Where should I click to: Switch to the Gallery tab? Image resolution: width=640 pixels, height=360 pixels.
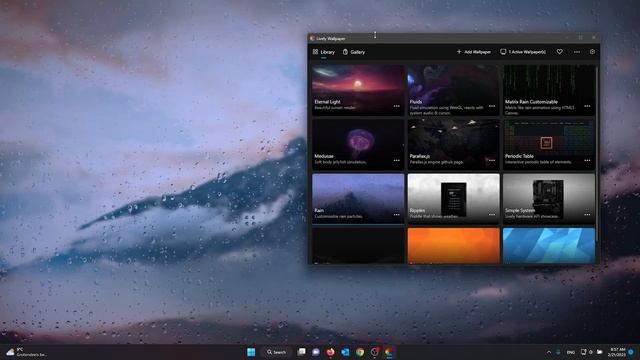pyautogui.click(x=354, y=52)
